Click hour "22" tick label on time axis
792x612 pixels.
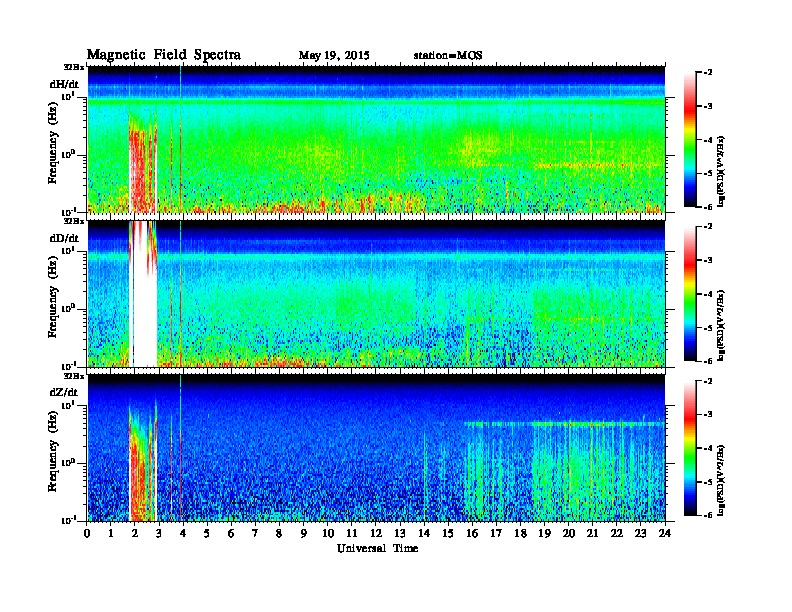click(617, 533)
